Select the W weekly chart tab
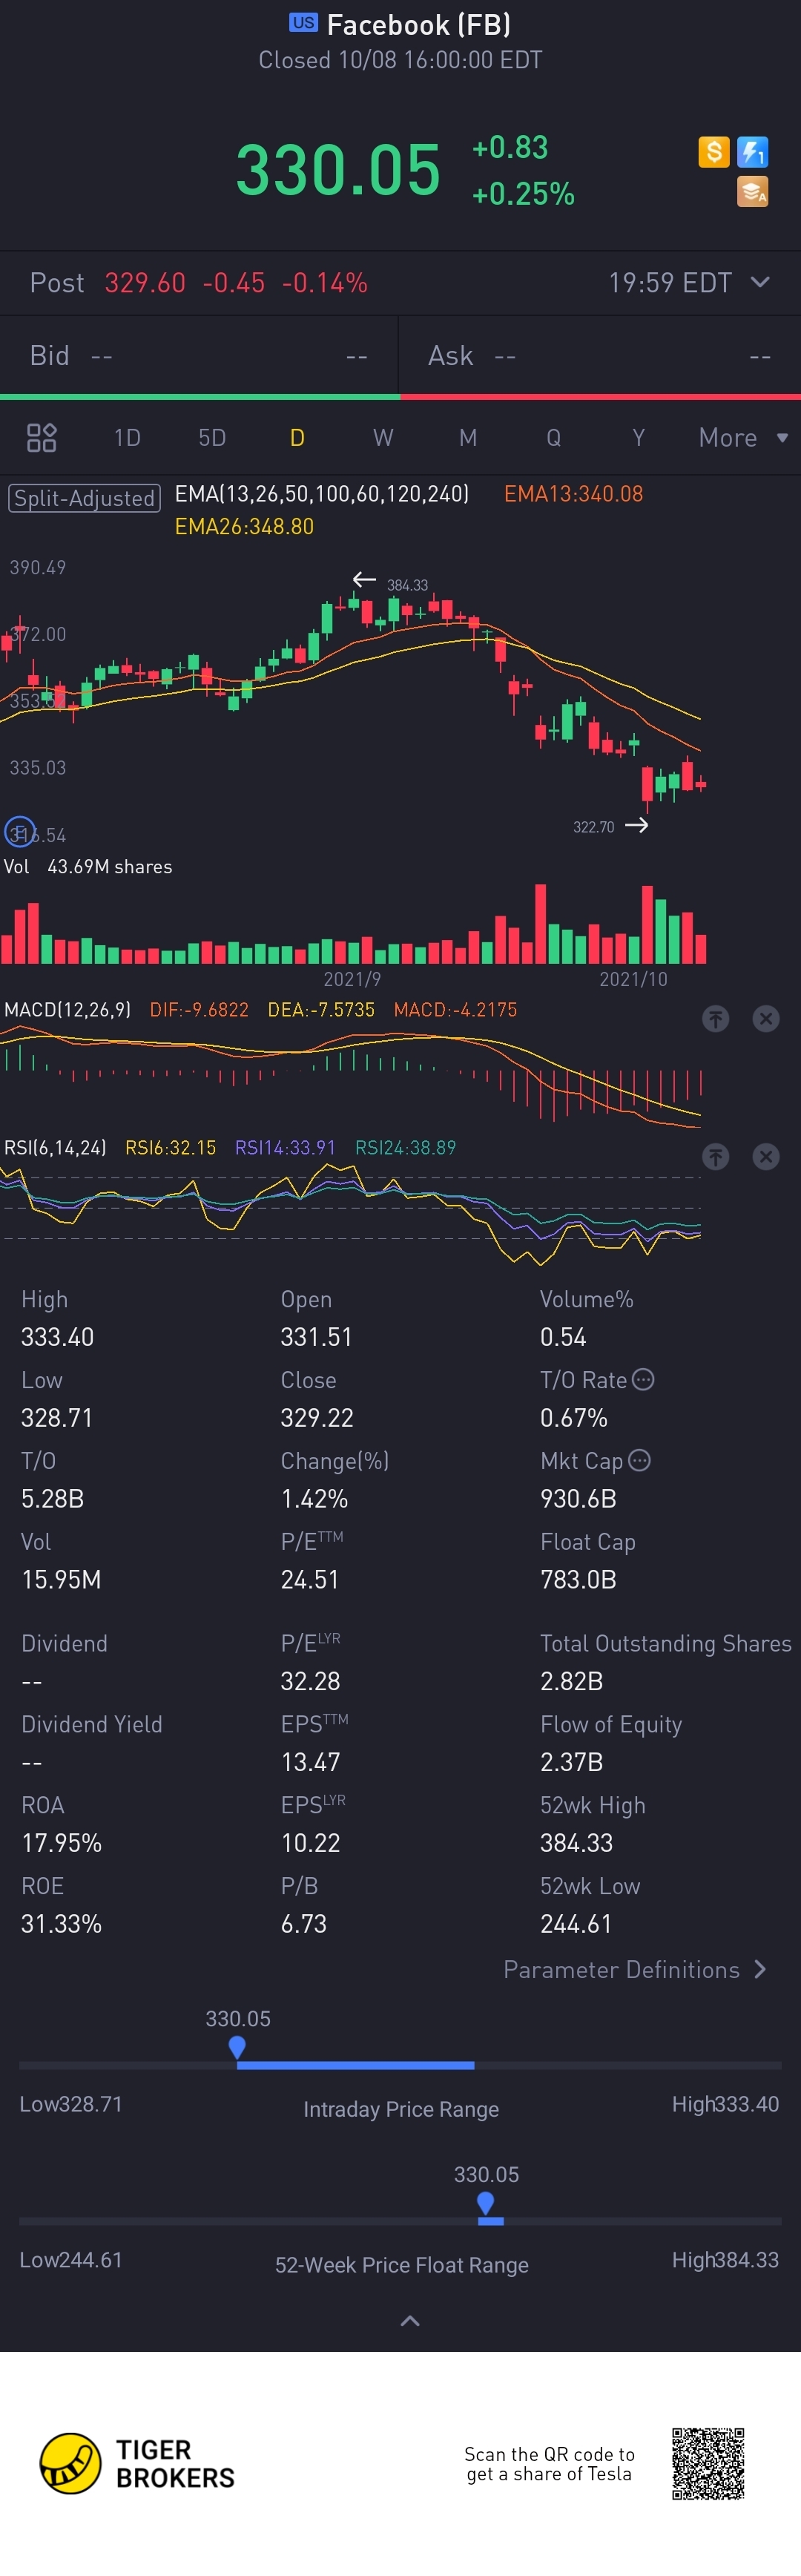 383,437
